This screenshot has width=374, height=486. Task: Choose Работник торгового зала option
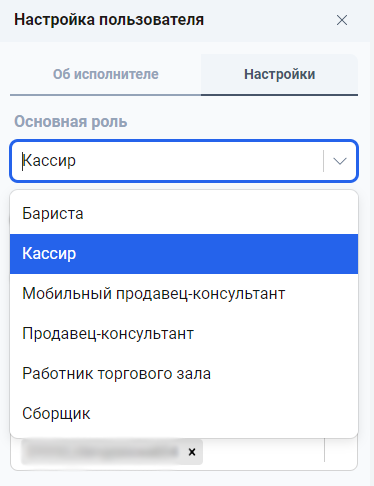coord(184,374)
